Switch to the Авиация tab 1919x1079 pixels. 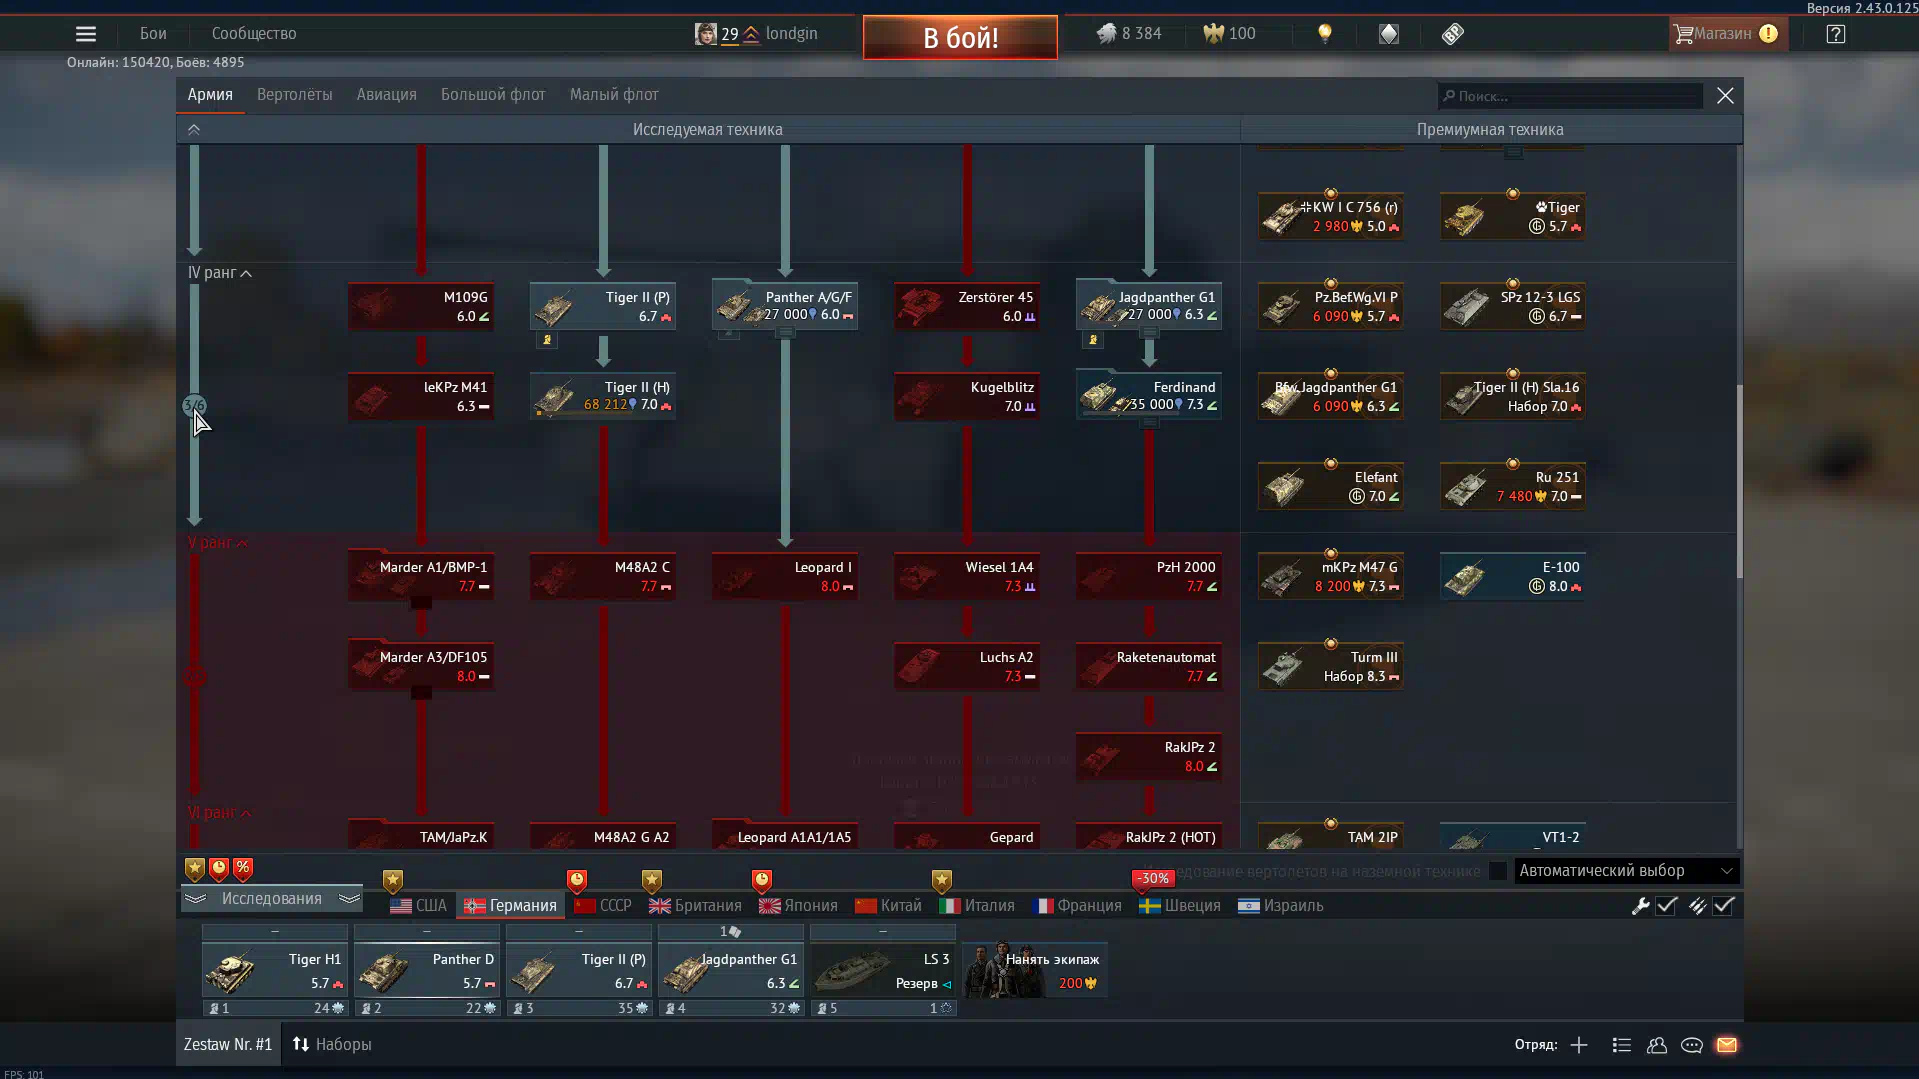[386, 95]
